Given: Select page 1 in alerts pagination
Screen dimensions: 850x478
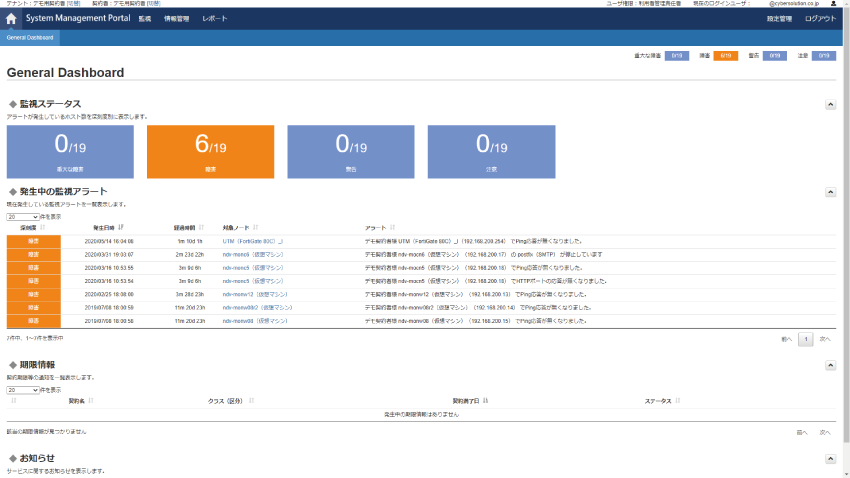Looking at the screenshot, I should (x=806, y=339).
